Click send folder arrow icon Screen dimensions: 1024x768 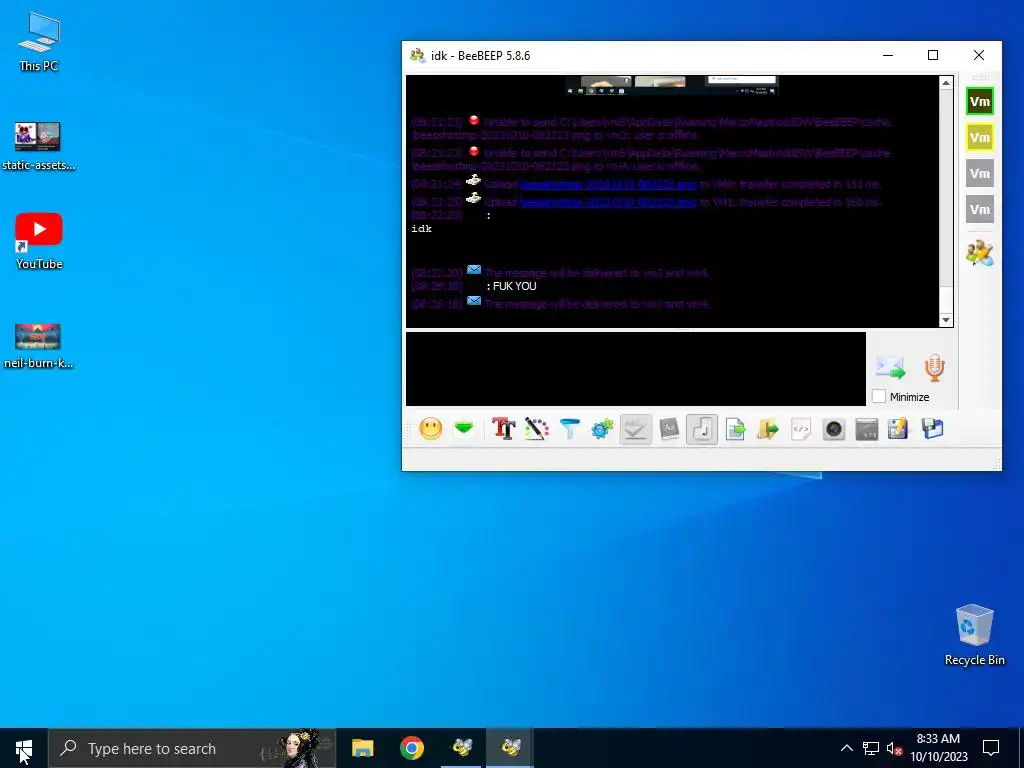tap(768, 429)
